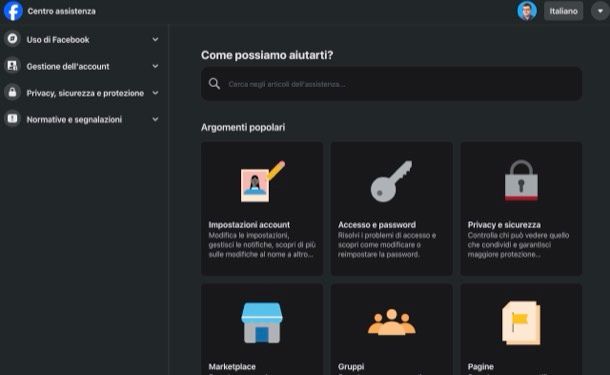Click the Privacy e sicurezza description text
This screenshot has height=375, width=610.
[518, 245]
